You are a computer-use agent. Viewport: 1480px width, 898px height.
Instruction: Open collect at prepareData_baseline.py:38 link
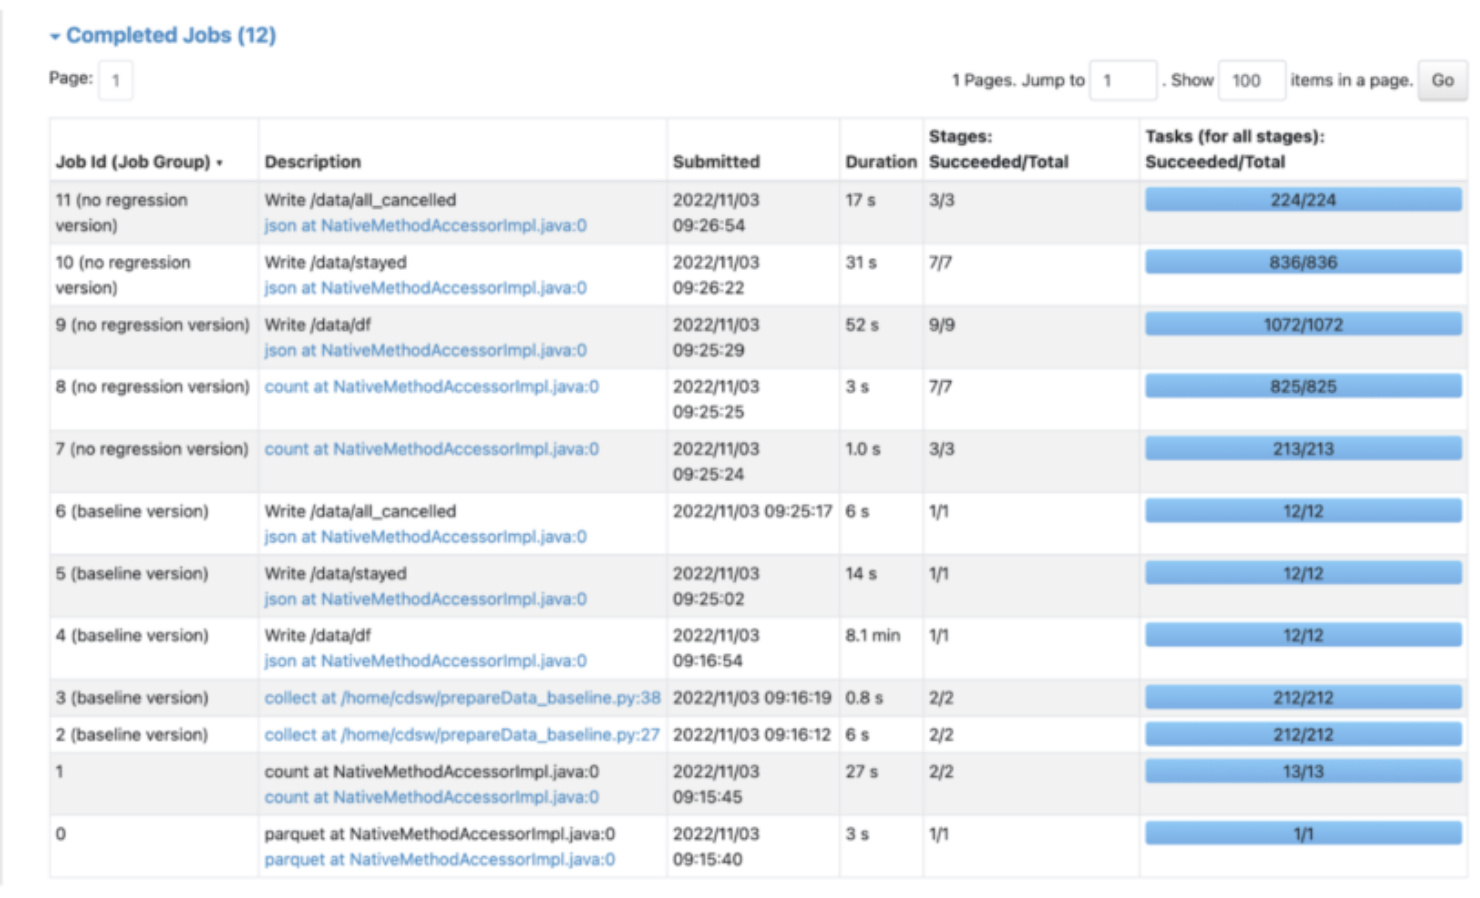462,698
